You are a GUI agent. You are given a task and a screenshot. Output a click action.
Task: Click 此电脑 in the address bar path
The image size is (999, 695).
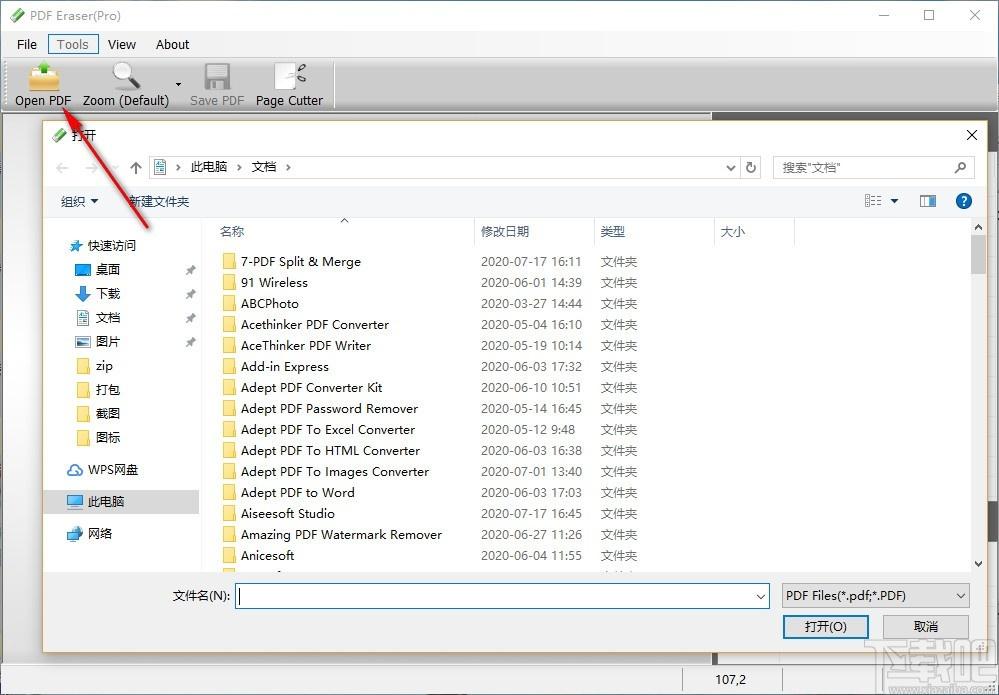[x=209, y=167]
